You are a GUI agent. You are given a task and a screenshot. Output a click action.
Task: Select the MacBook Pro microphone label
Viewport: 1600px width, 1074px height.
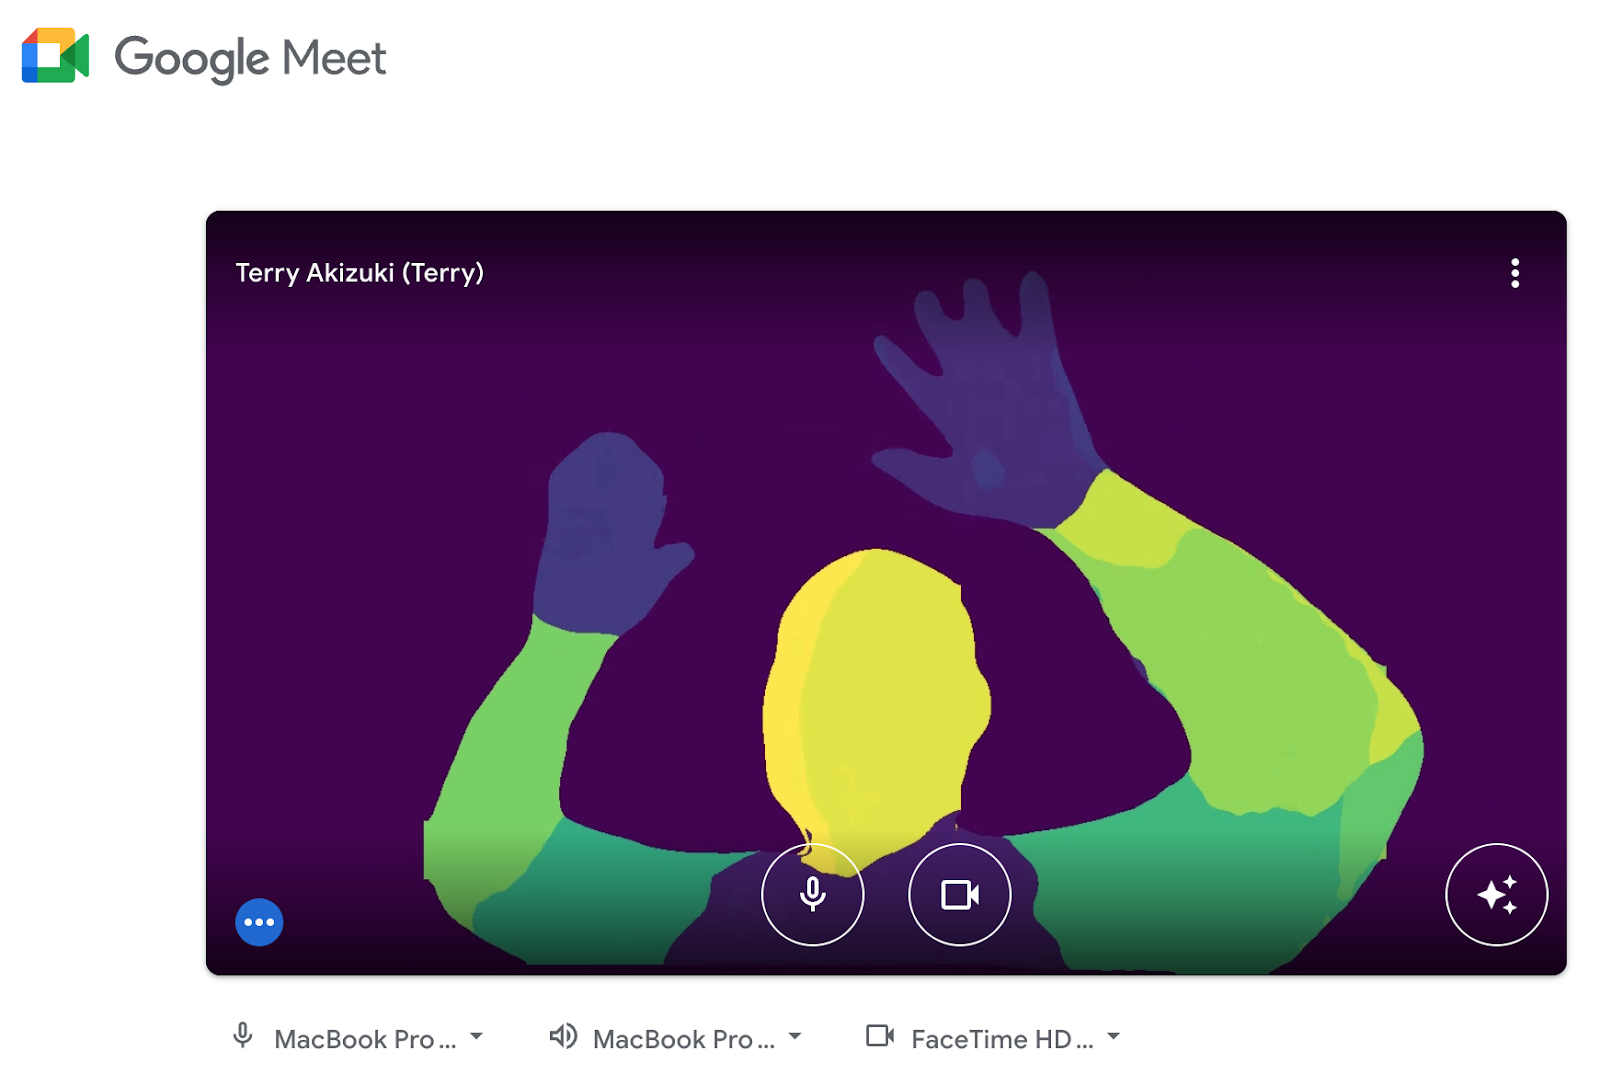365,1040
